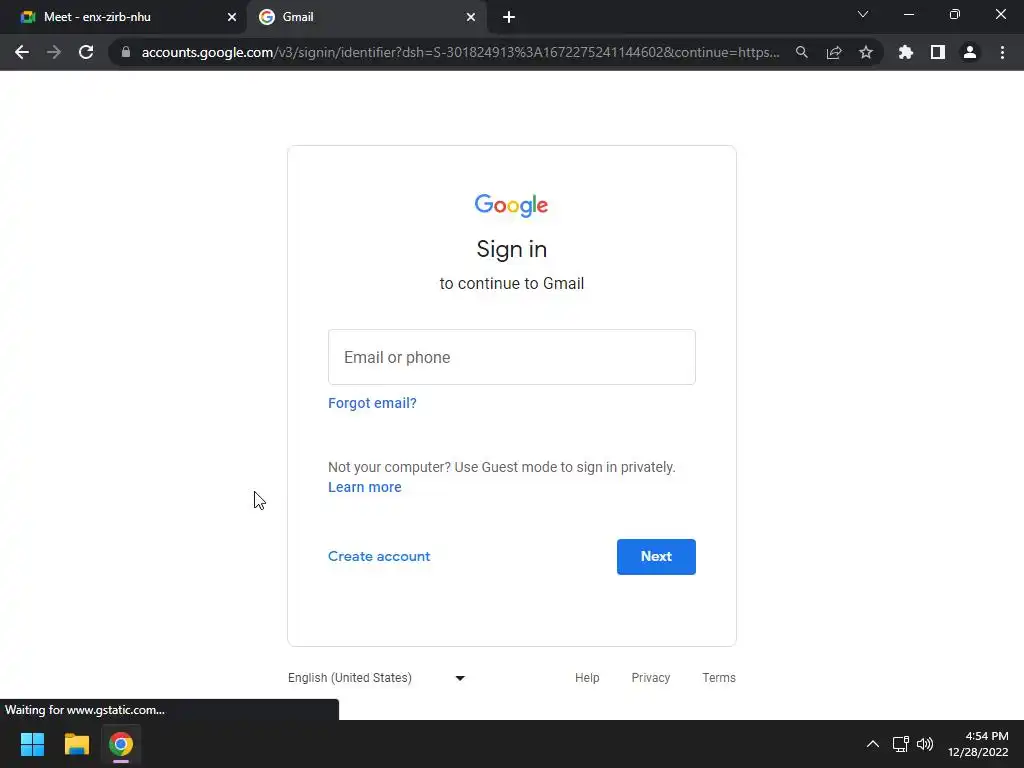This screenshot has width=1024, height=768.
Task: Open the zoom magnifier in the address bar
Action: [801, 52]
